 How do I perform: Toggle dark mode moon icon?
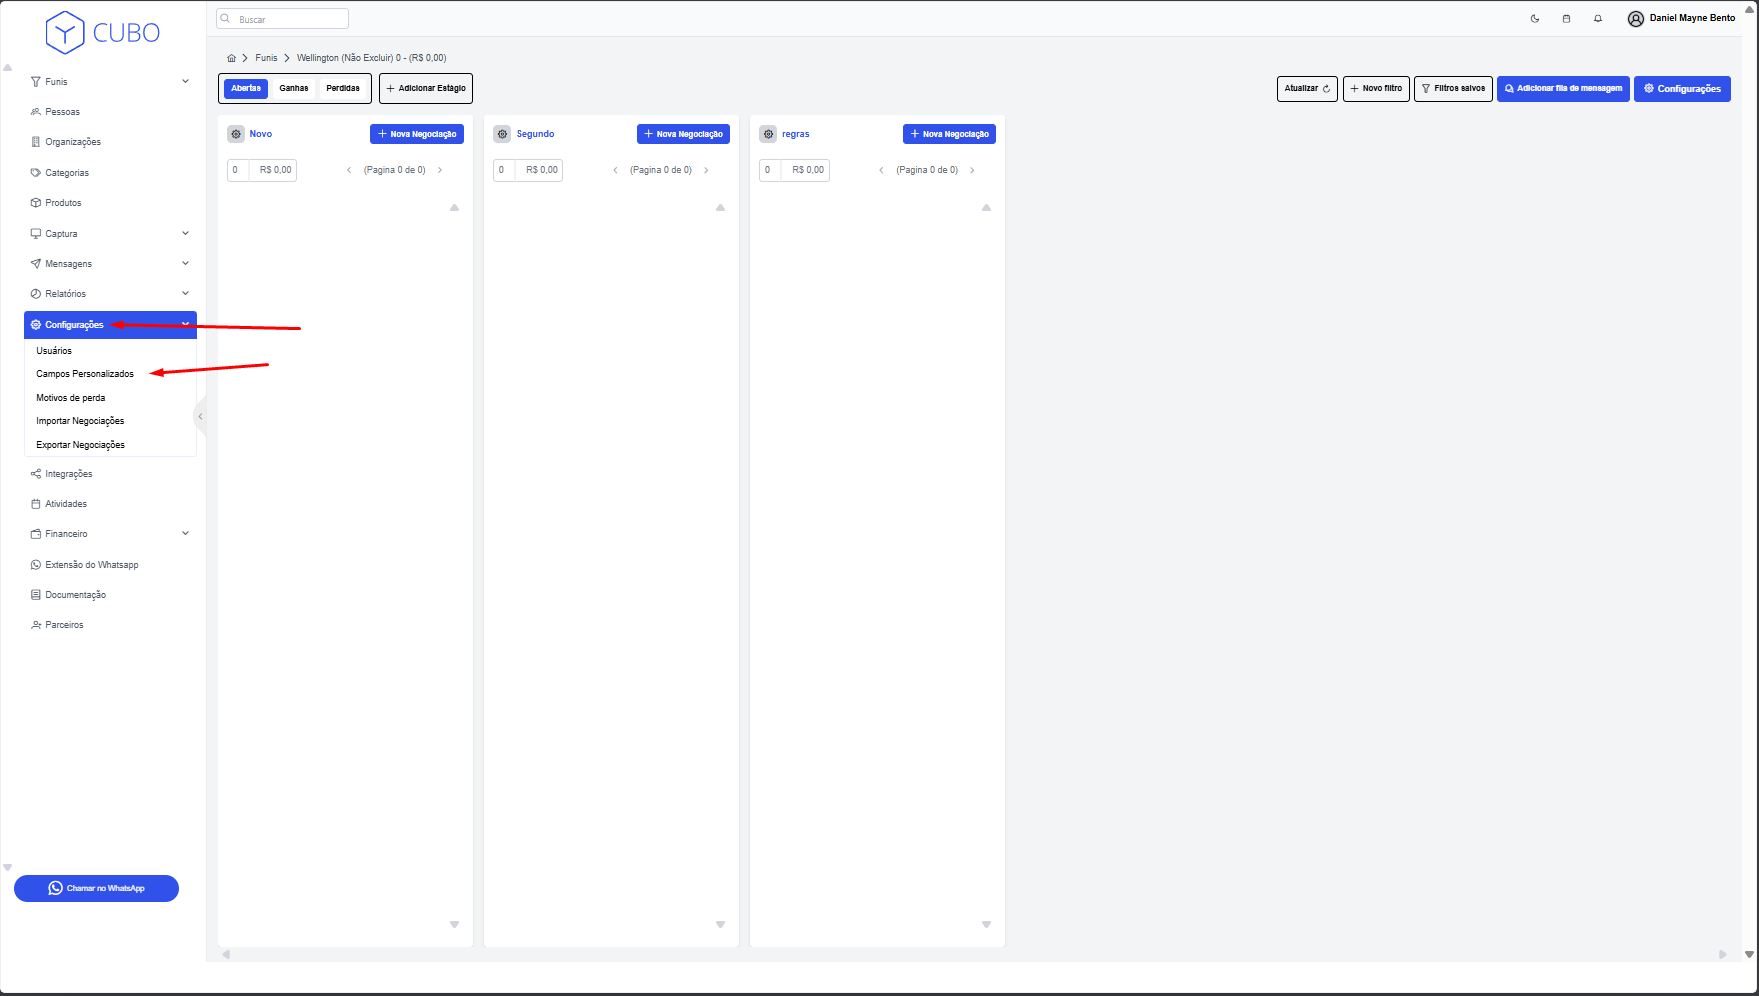[x=1534, y=19]
